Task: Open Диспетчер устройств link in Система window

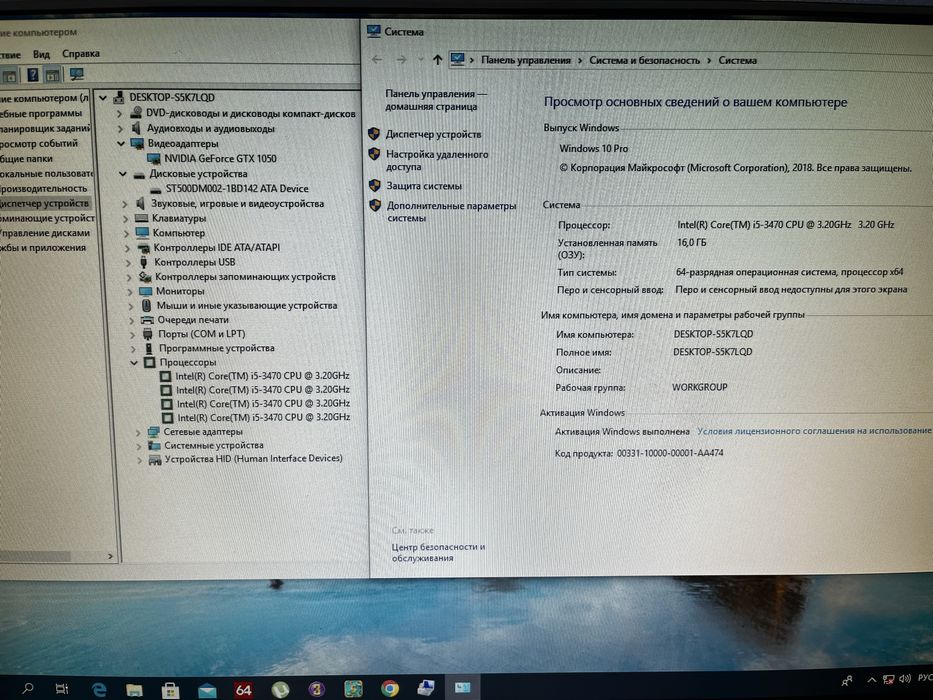Action: (433, 134)
